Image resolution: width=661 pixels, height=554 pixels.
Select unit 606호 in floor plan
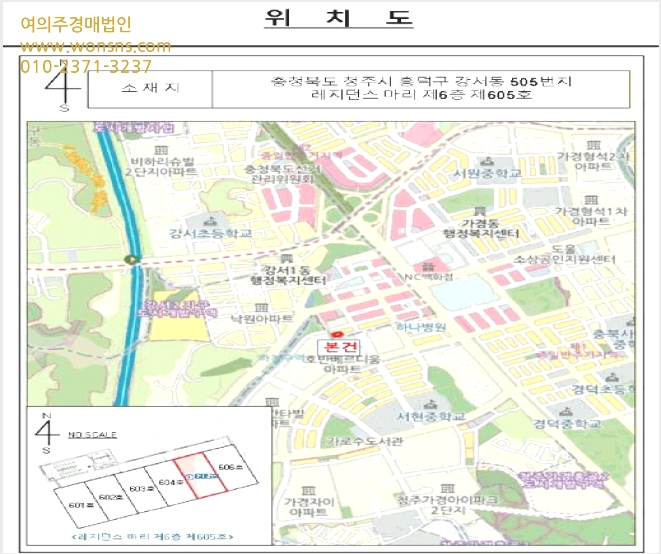coord(231,468)
